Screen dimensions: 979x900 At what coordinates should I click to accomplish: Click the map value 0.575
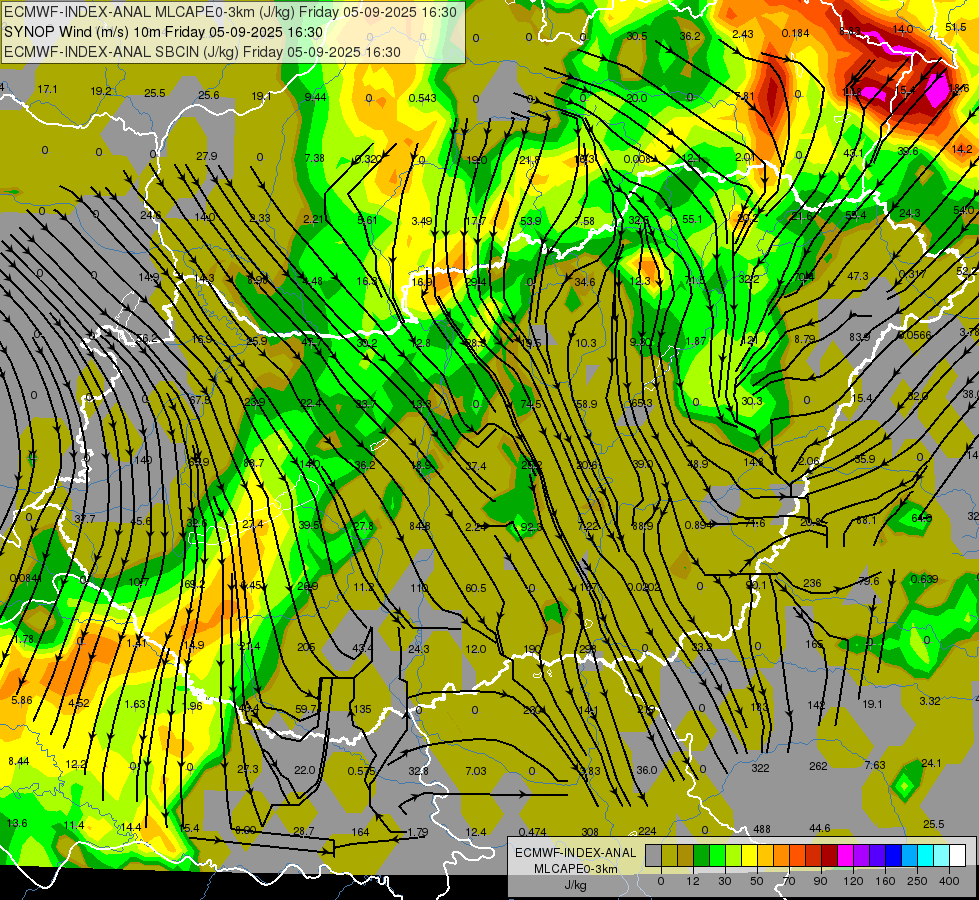click(361, 771)
